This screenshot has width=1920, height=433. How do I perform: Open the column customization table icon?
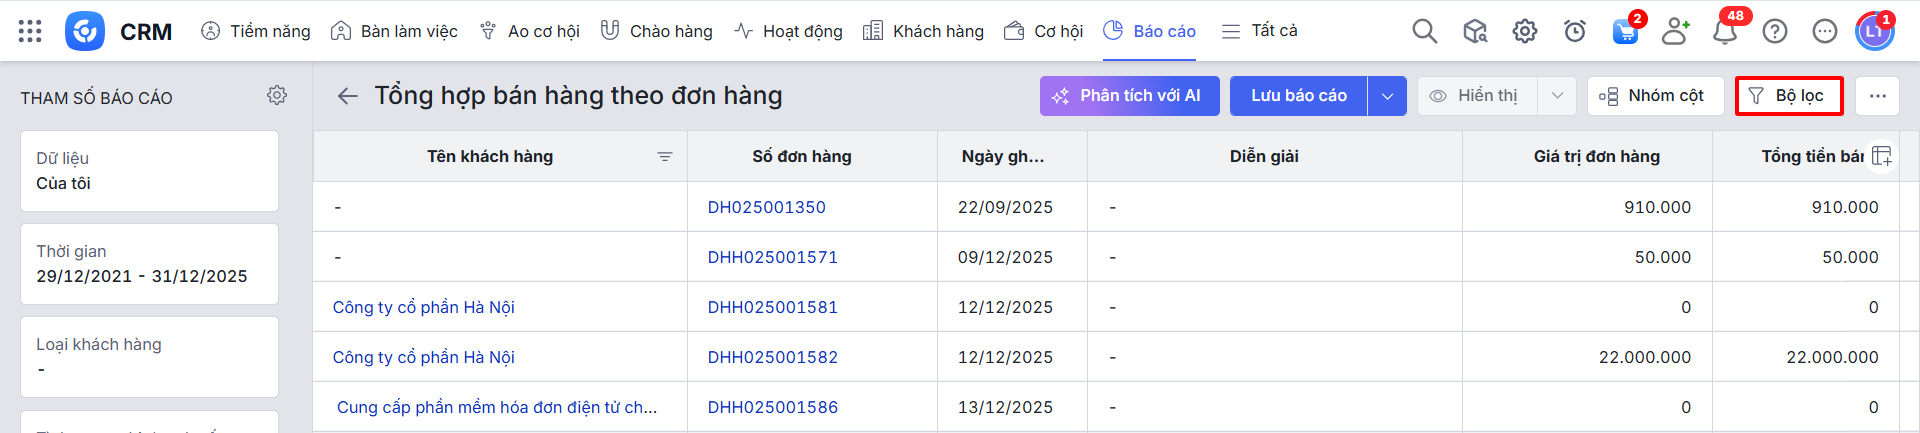[1881, 156]
